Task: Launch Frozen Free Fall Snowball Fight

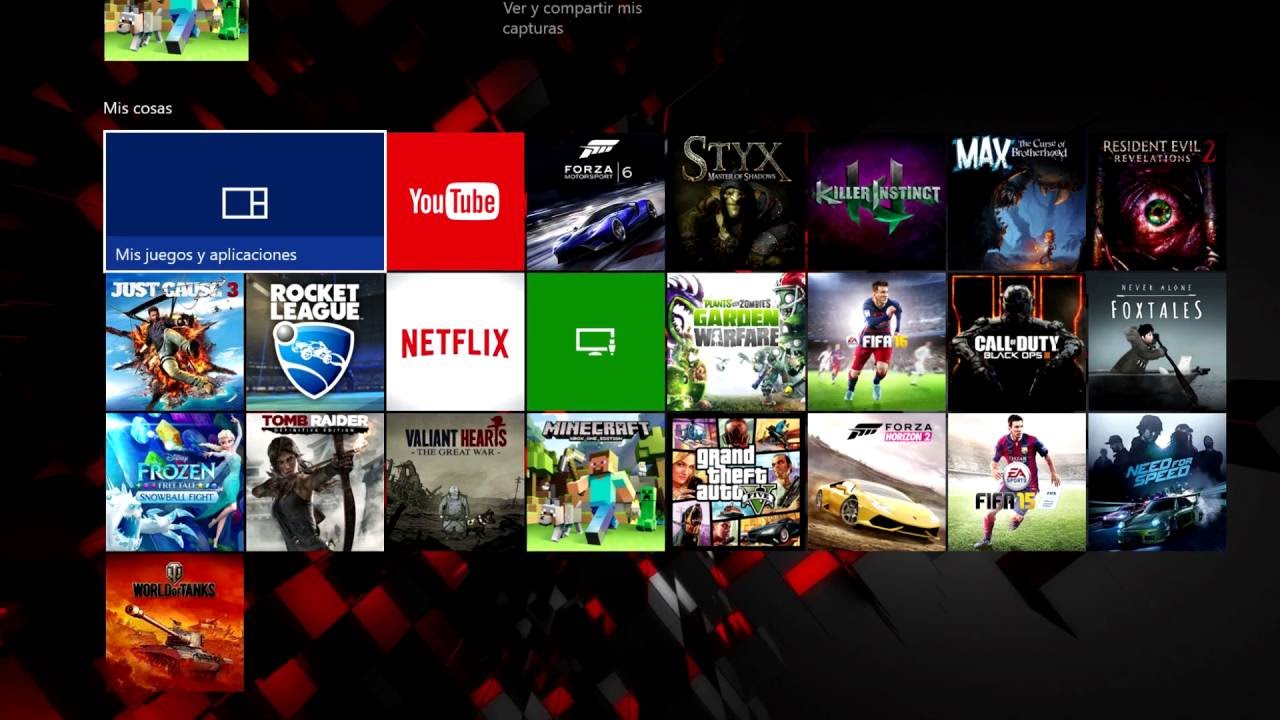Action: tap(175, 482)
